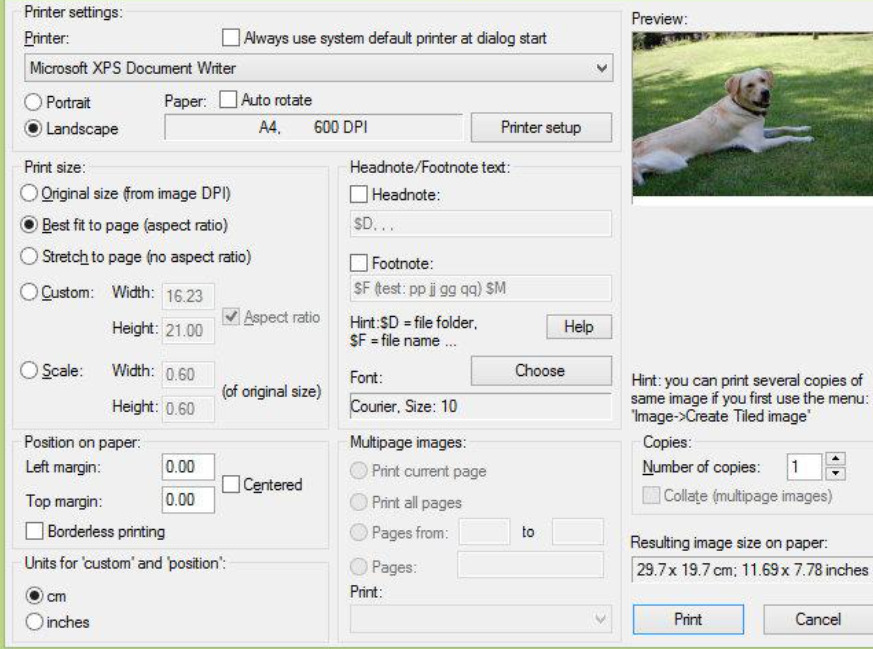Enable Borderless printing
This screenshot has height=649, width=873.
34,531
